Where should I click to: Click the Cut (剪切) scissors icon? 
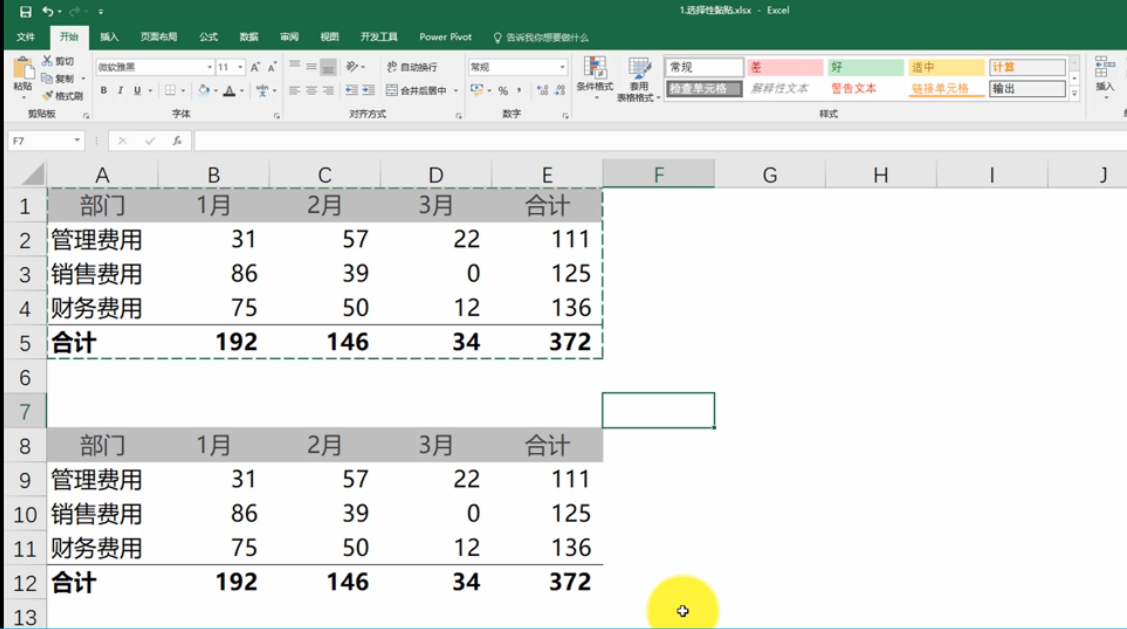[x=47, y=62]
